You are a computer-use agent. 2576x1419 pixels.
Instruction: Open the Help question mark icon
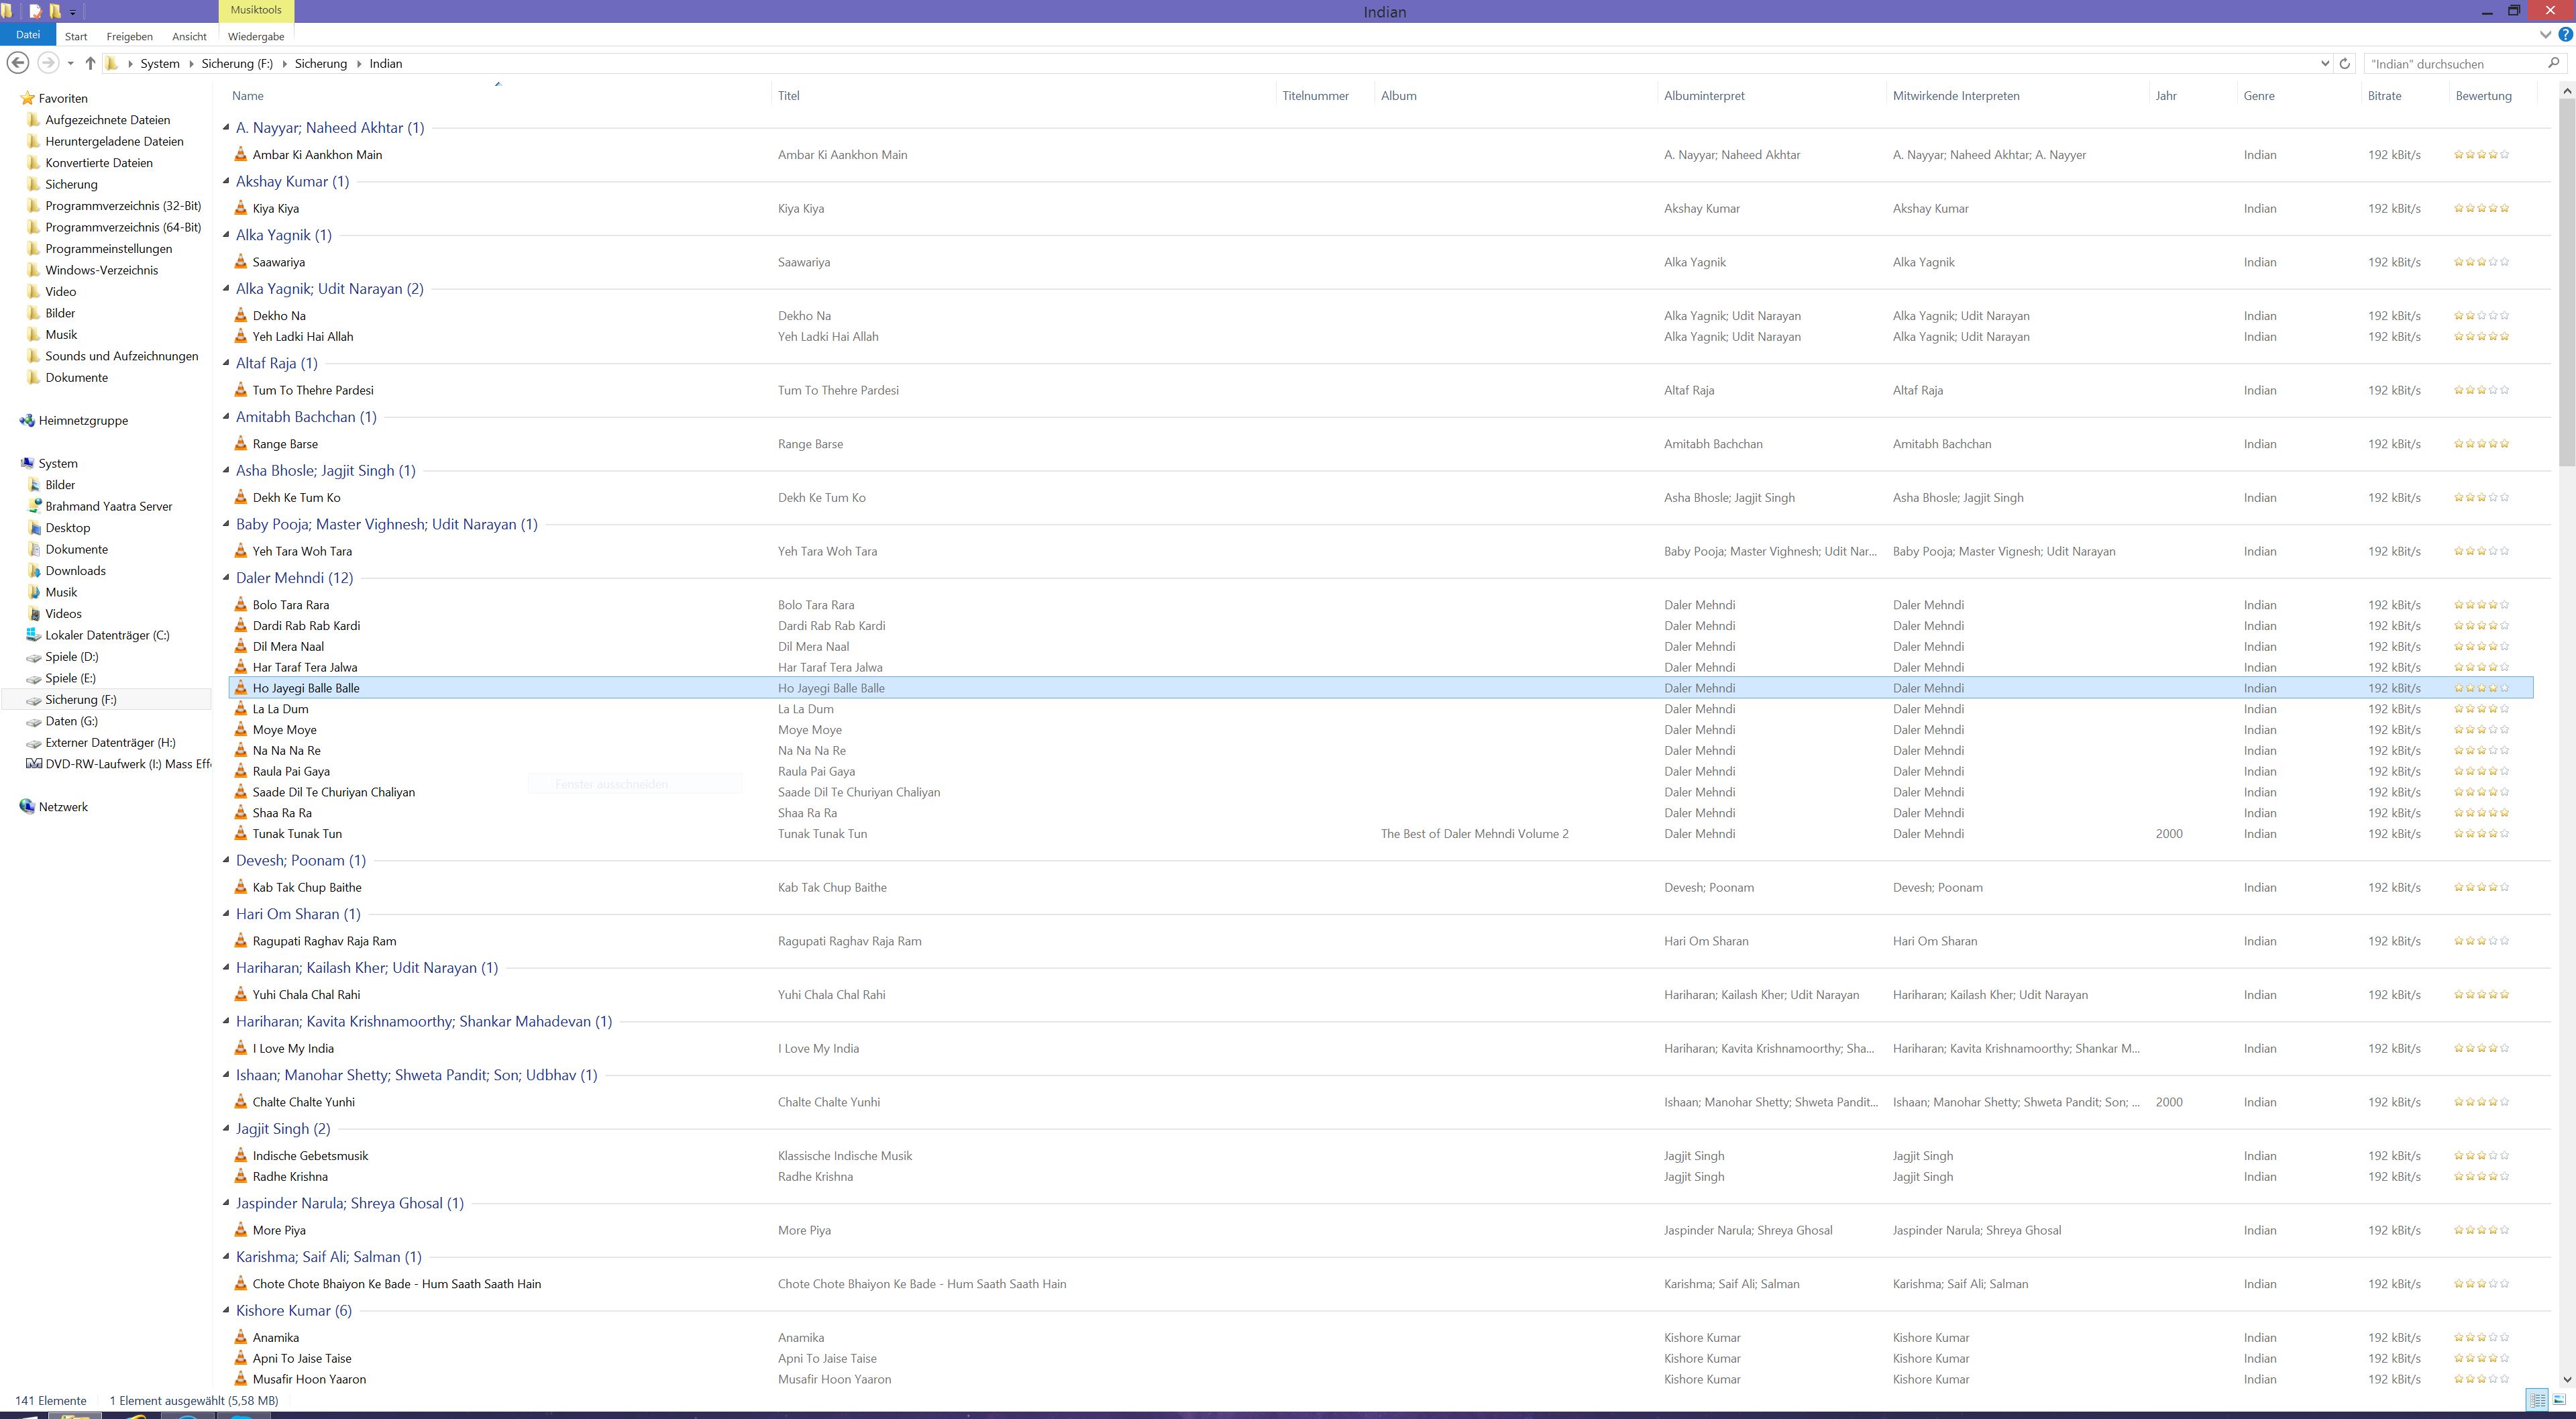click(2565, 35)
